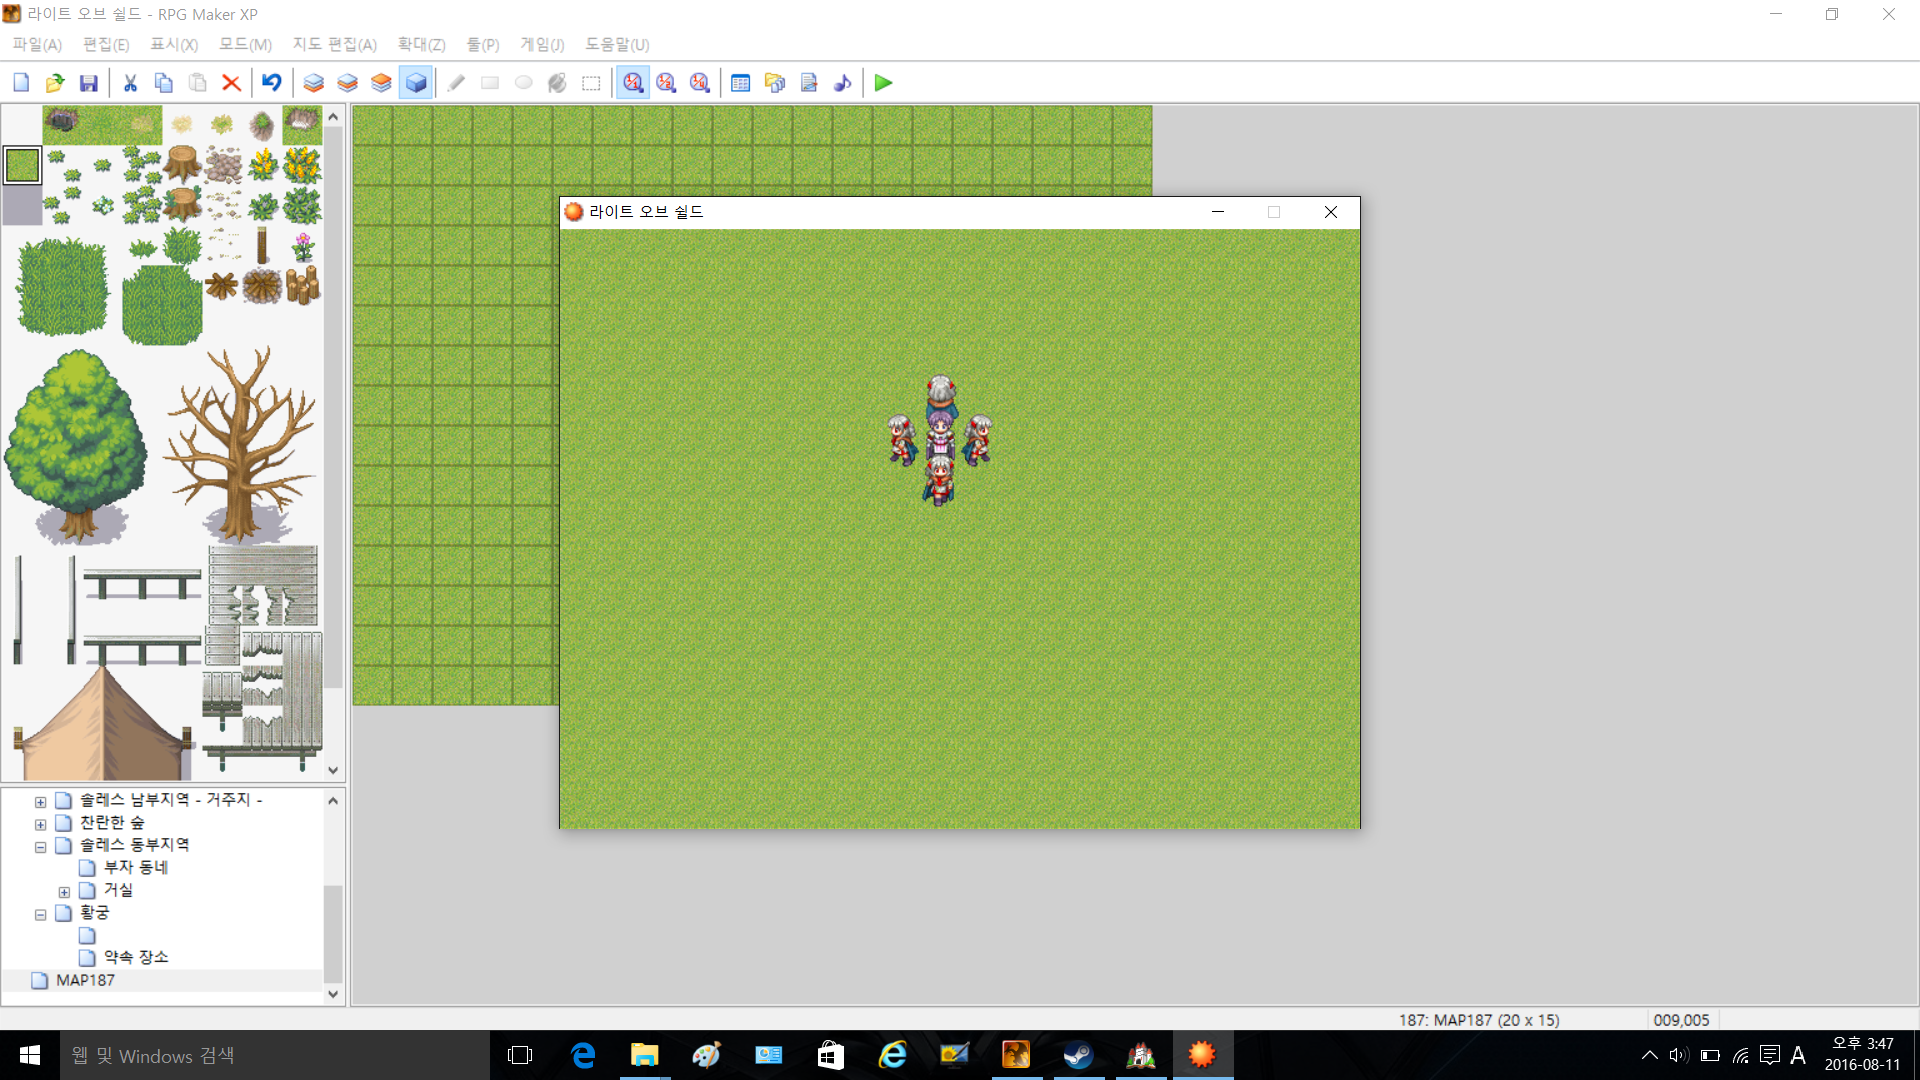Switch to Layer 1 editing mode
The image size is (1920, 1080).
coord(314,83)
